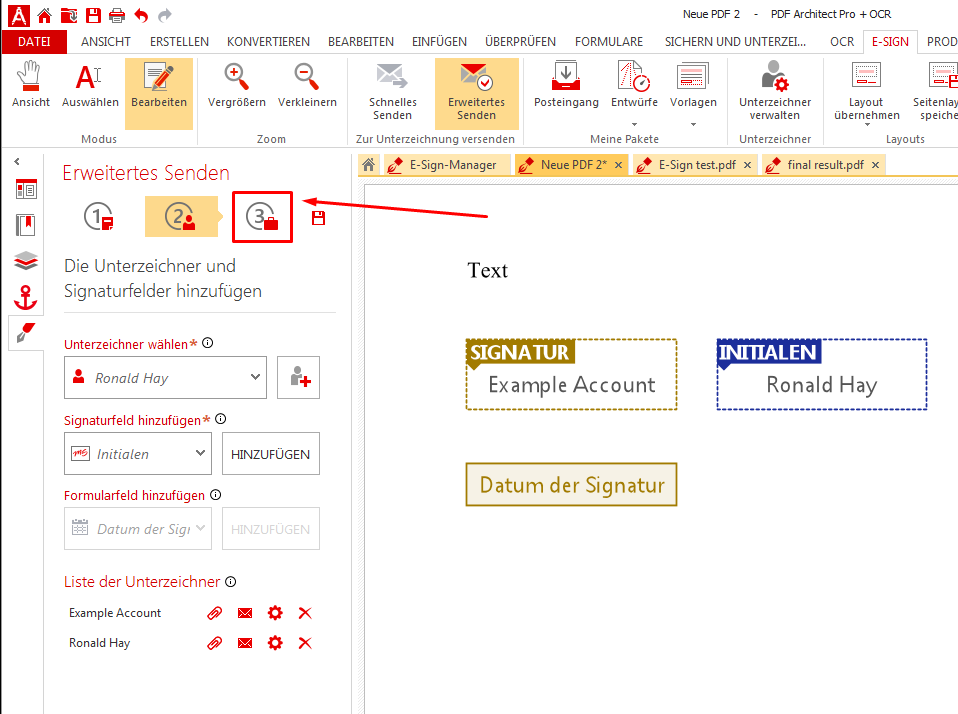958x714 pixels.
Task: Click the info icon beside Unterzeichner wählen
Action: [208, 343]
